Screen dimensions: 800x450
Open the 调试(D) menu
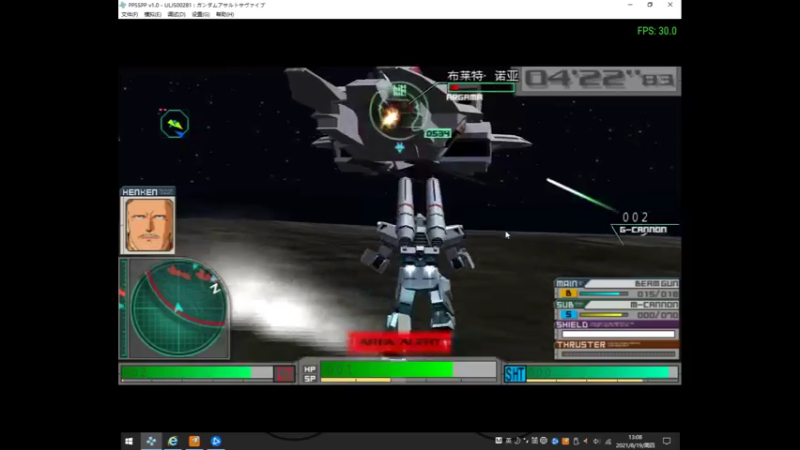(176, 14)
